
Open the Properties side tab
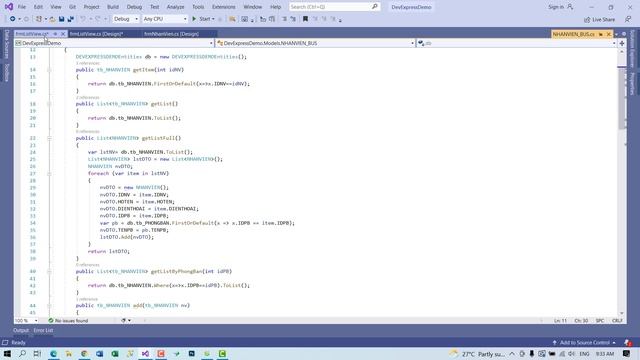pyautogui.click(x=632, y=84)
